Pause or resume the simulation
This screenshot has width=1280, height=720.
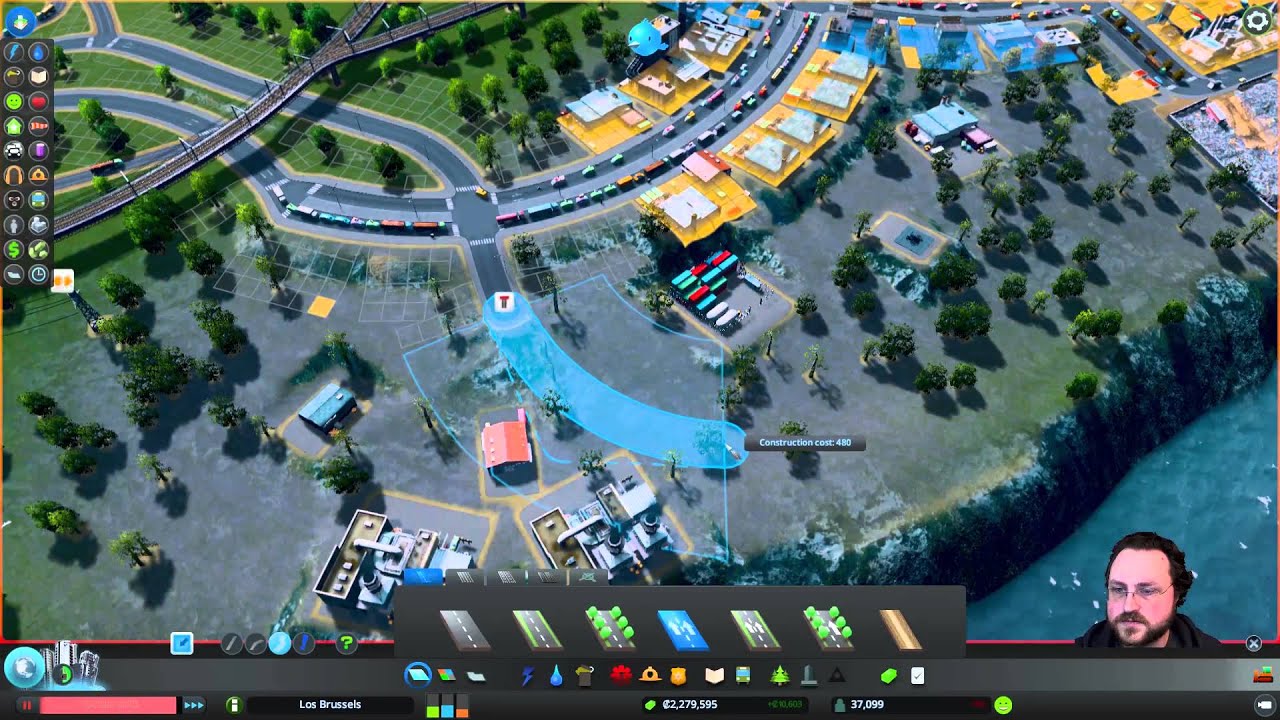pyautogui.click(x=27, y=705)
